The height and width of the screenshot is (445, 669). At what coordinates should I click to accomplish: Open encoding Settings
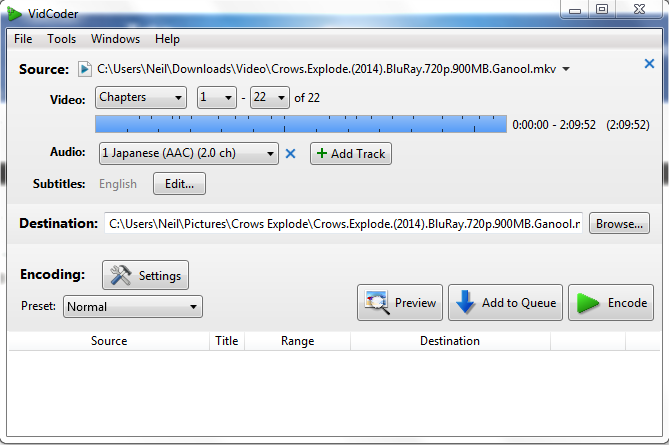click(x=145, y=275)
